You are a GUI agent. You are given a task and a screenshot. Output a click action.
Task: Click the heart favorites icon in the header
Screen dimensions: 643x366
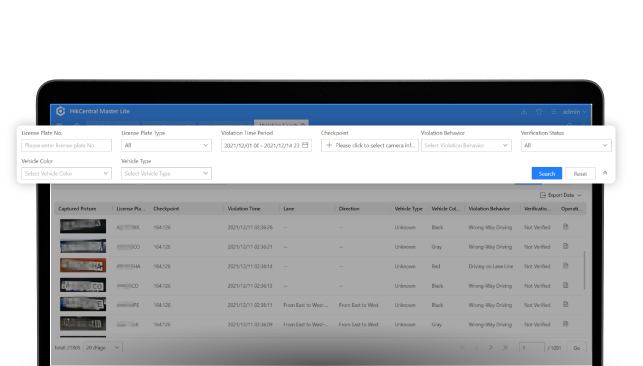pos(539,112)
